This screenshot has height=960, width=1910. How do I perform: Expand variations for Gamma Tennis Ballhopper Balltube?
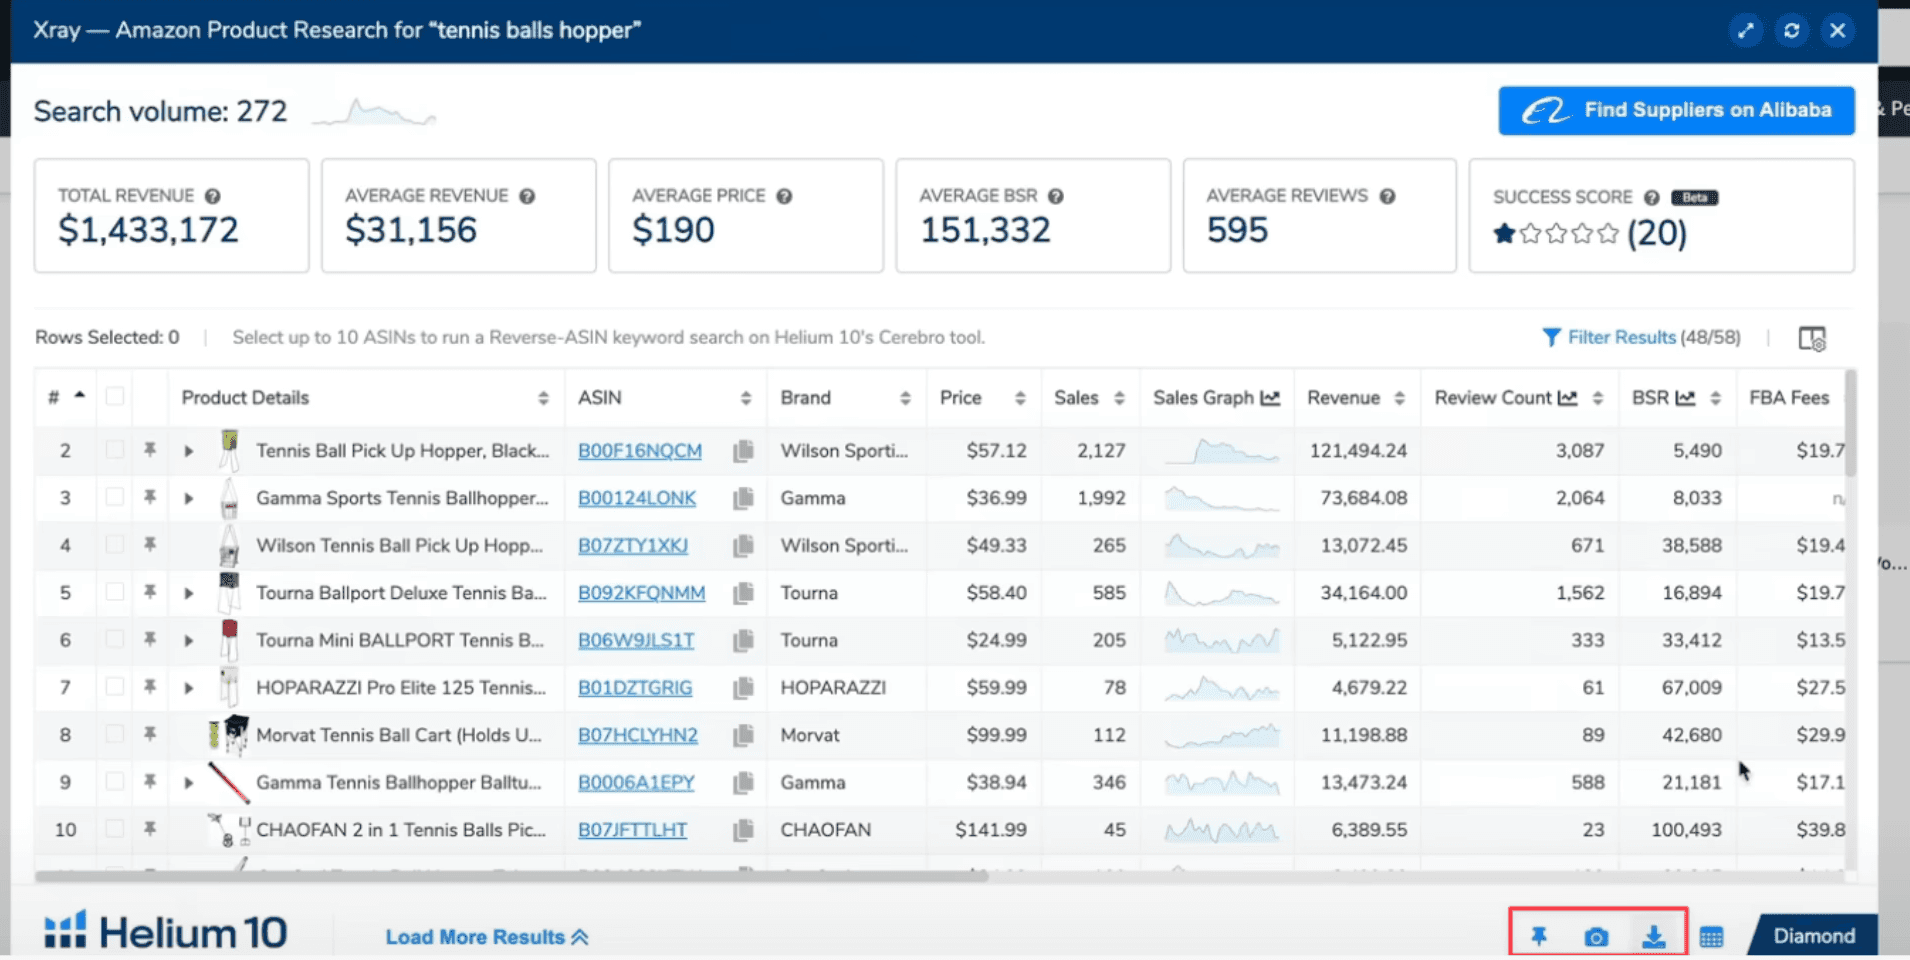tap(188, 783)
